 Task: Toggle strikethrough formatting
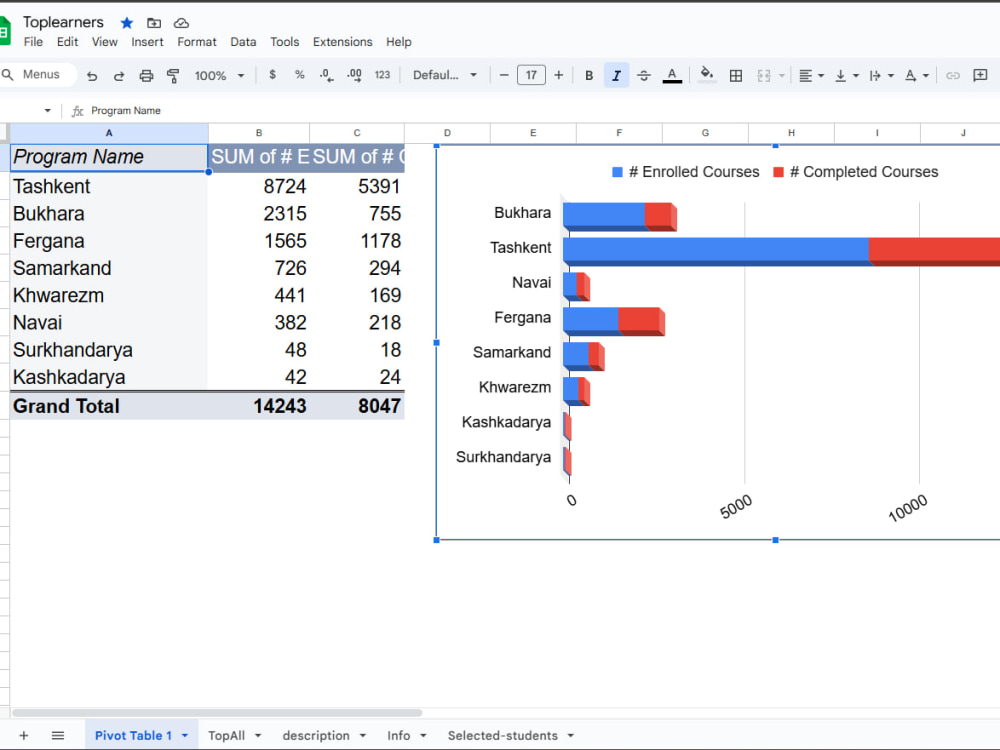pyautogui.click(x=643, y=75)
